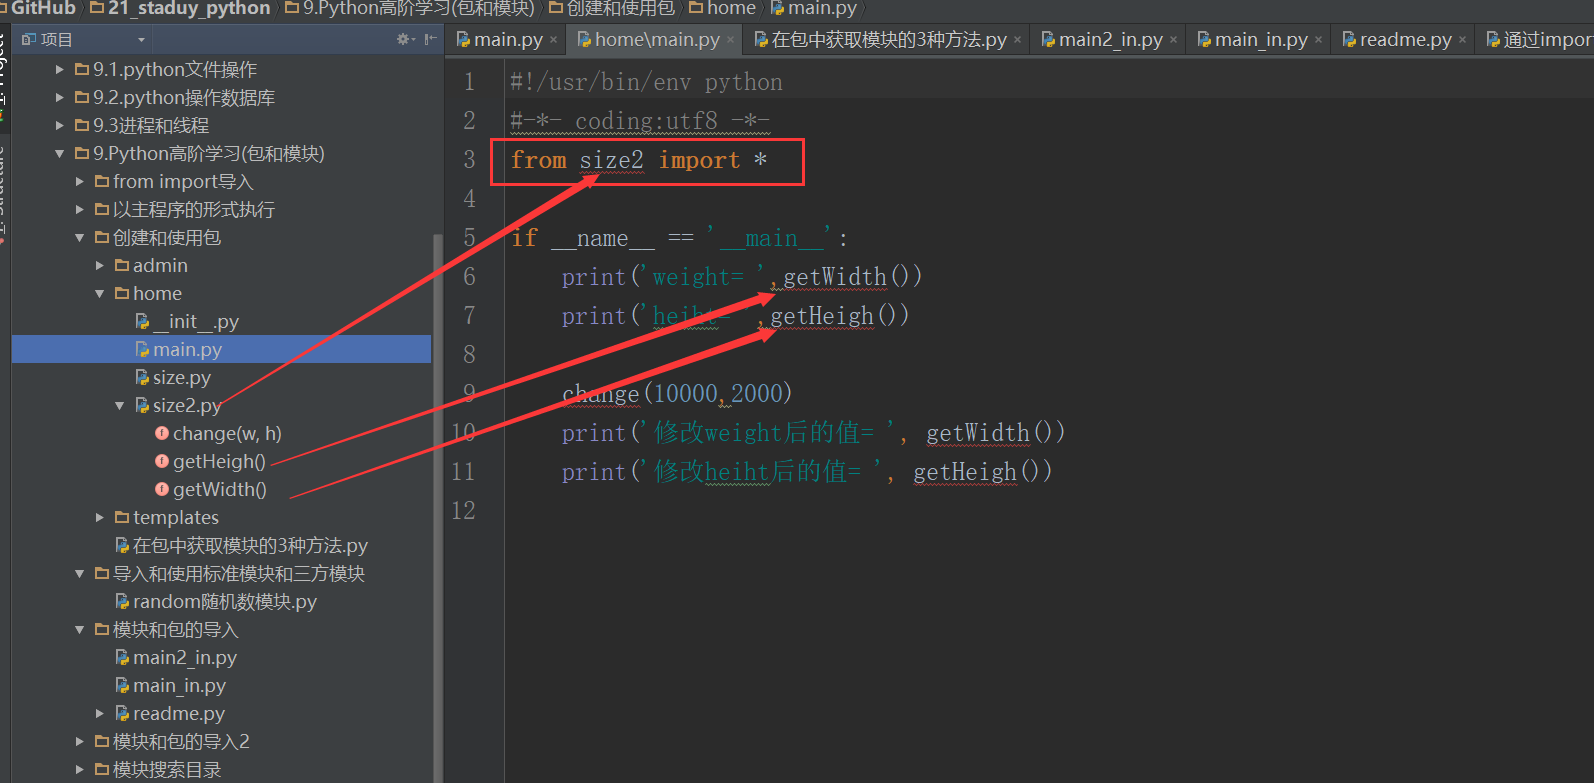The image size is (1594, 783).
Task: Select the getHeigh() function icon
Action: coord(162,461)
